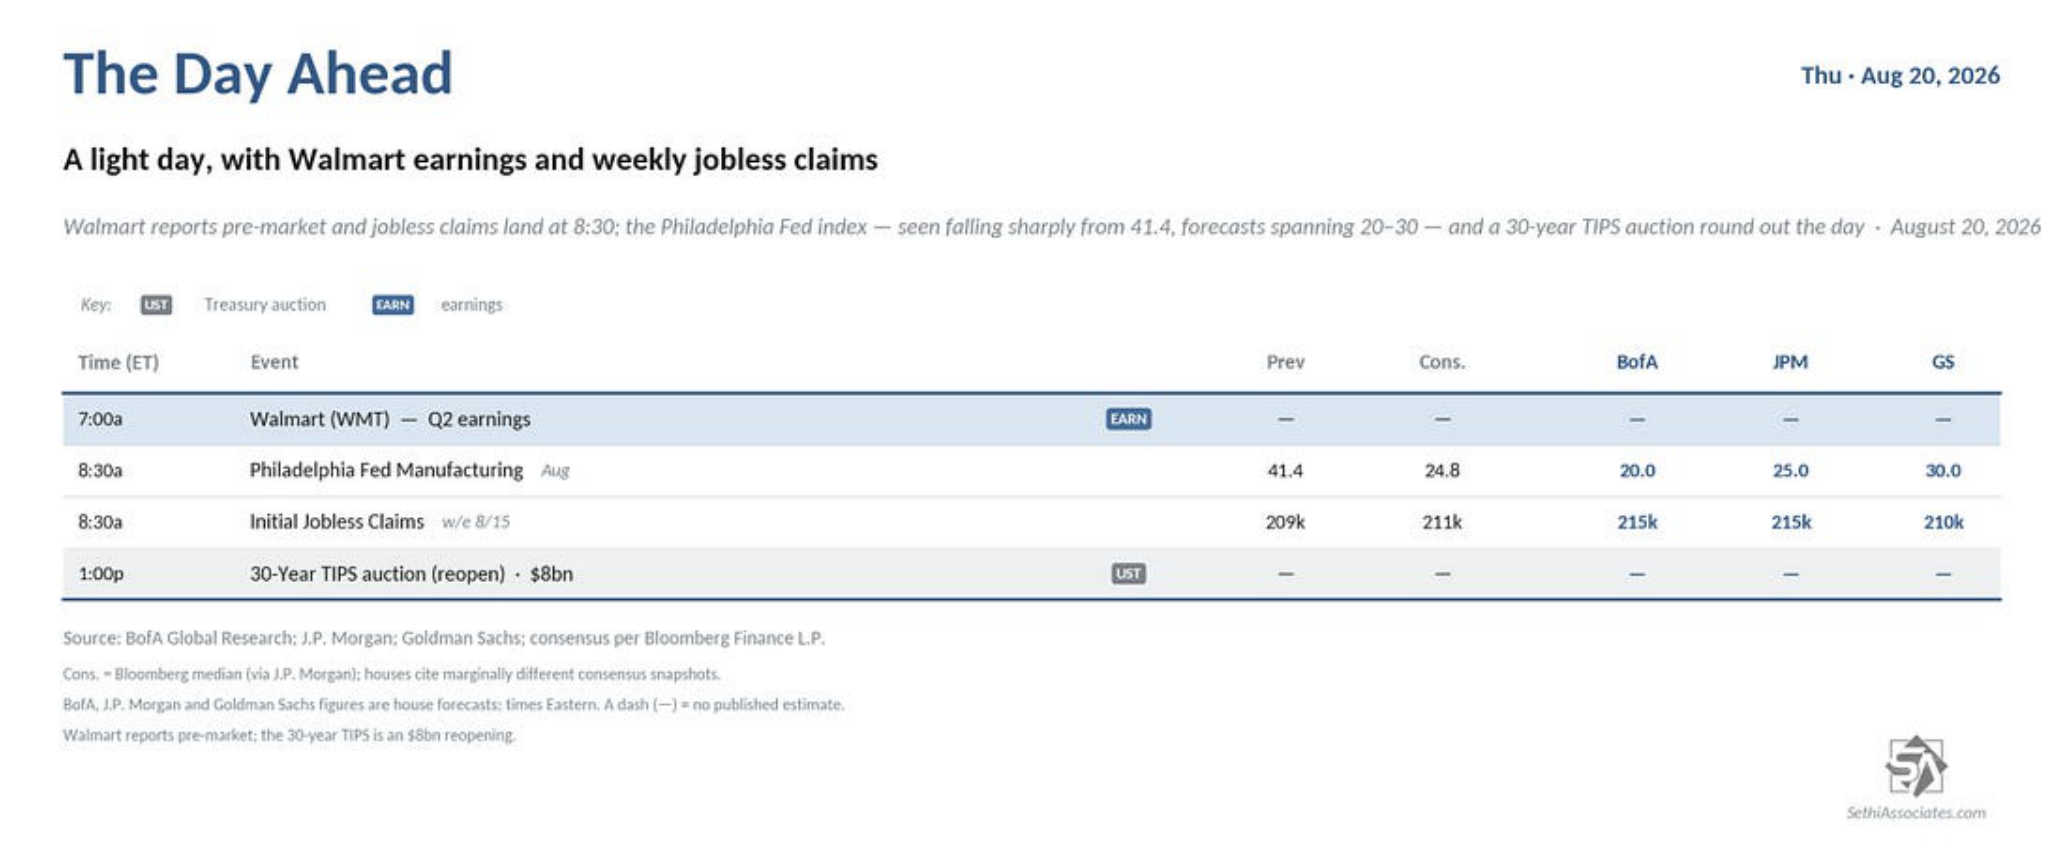Click the GS jobless claims forecast 210k

point(1943,522)
